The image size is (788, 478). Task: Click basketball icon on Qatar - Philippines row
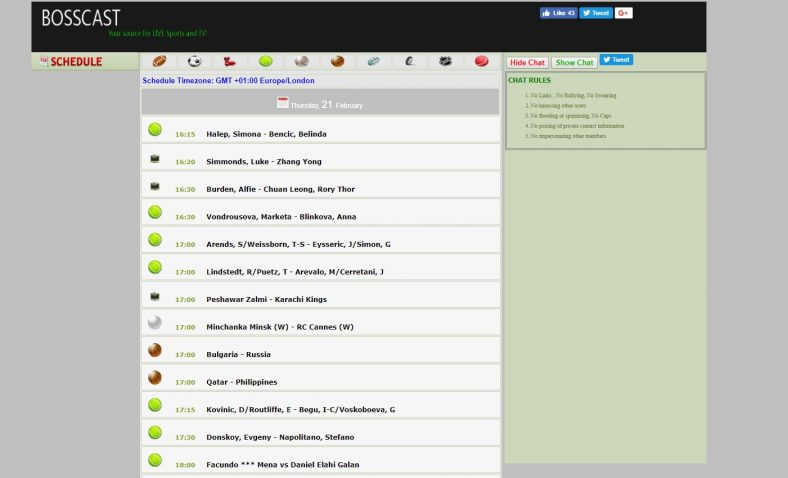[x=155, y=377]
